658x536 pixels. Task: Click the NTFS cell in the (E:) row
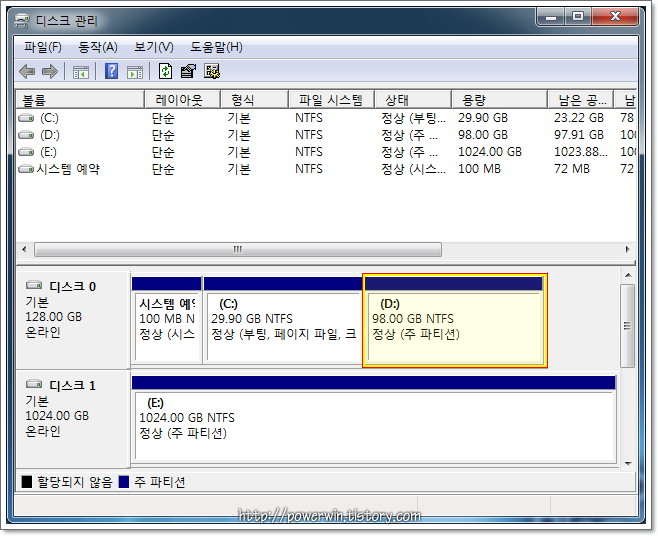pyautogui.click(x=309, y=152)
